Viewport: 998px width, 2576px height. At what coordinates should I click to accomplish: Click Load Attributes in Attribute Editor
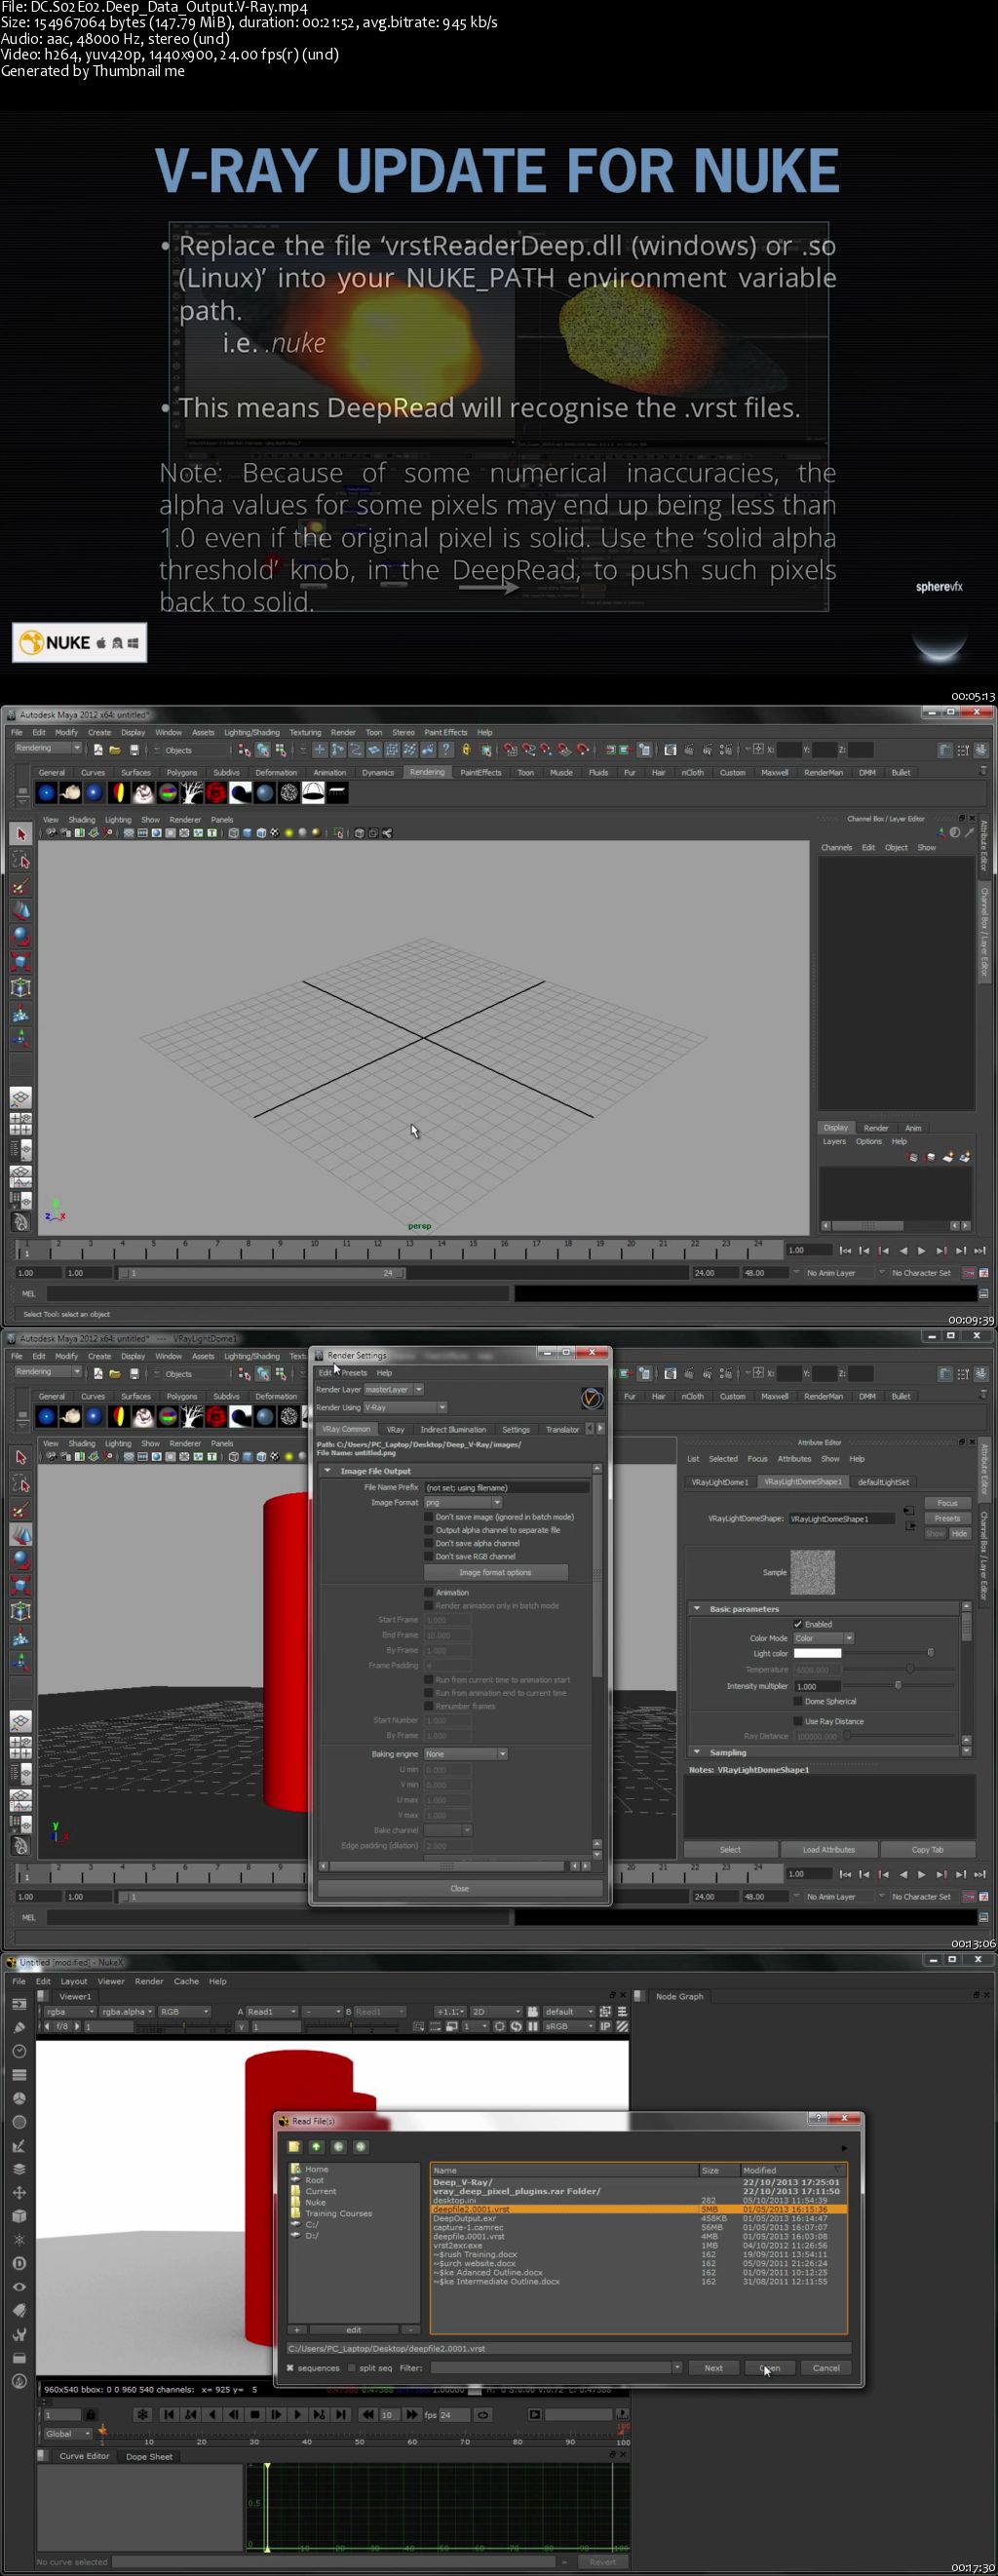829,1849
